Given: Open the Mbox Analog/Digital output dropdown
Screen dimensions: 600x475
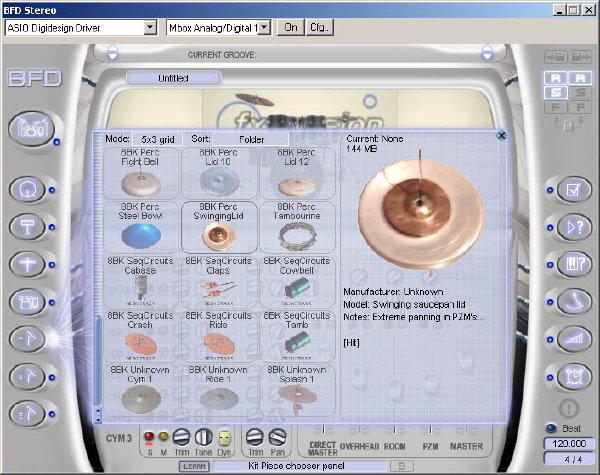Looking at the screenshot, I should pyautogui.click(x=264, y=28).
